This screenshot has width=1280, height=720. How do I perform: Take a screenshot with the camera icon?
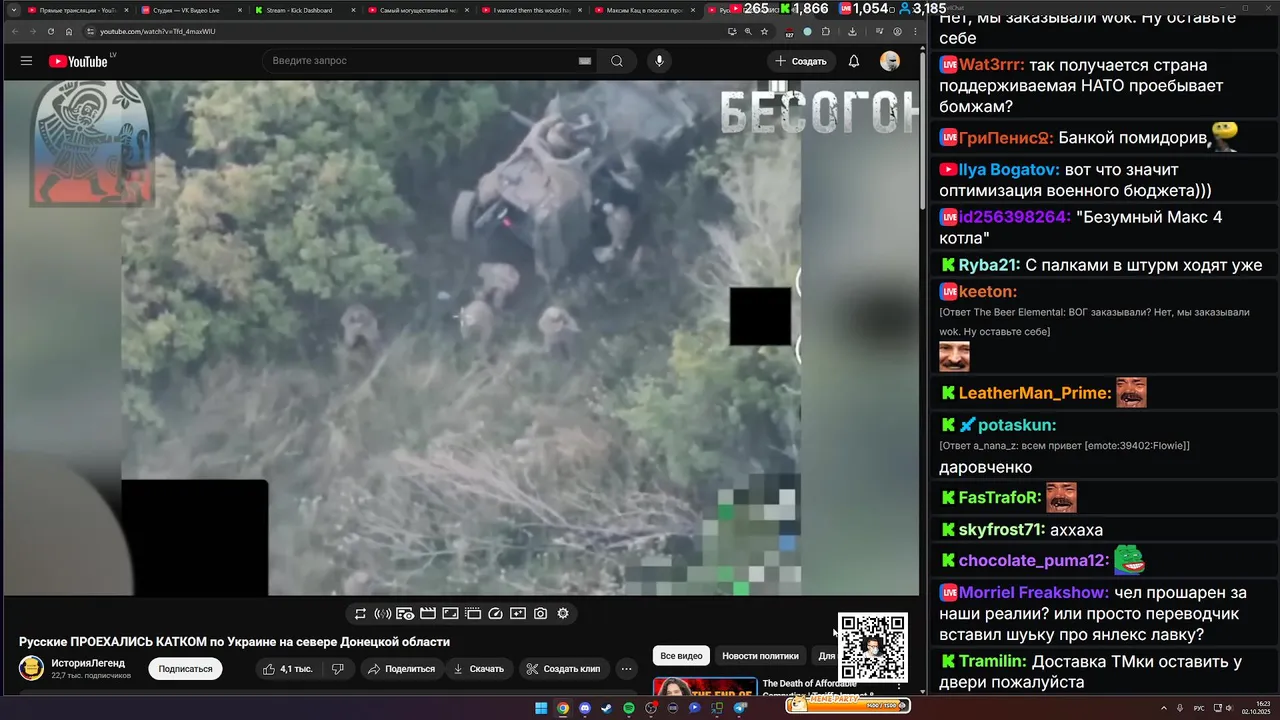click(540, 614)
